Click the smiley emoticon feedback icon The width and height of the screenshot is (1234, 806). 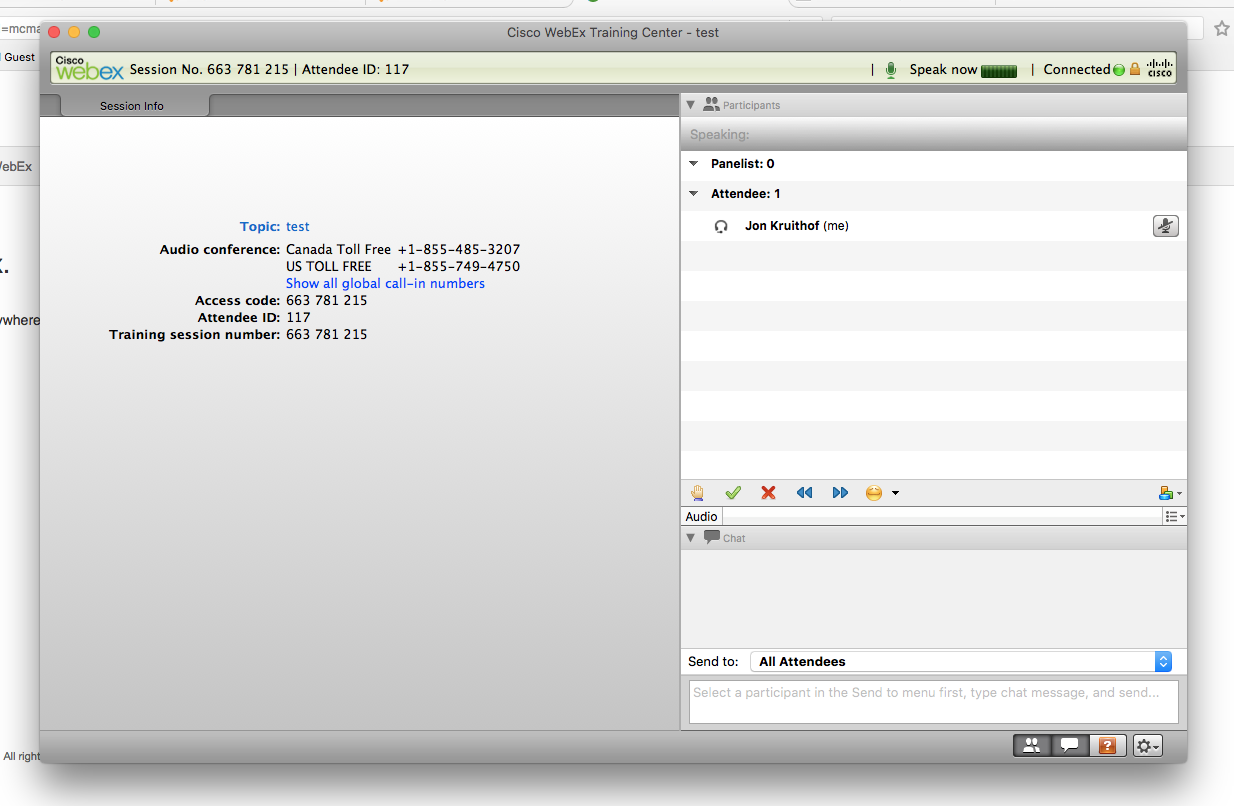(874, 493)
